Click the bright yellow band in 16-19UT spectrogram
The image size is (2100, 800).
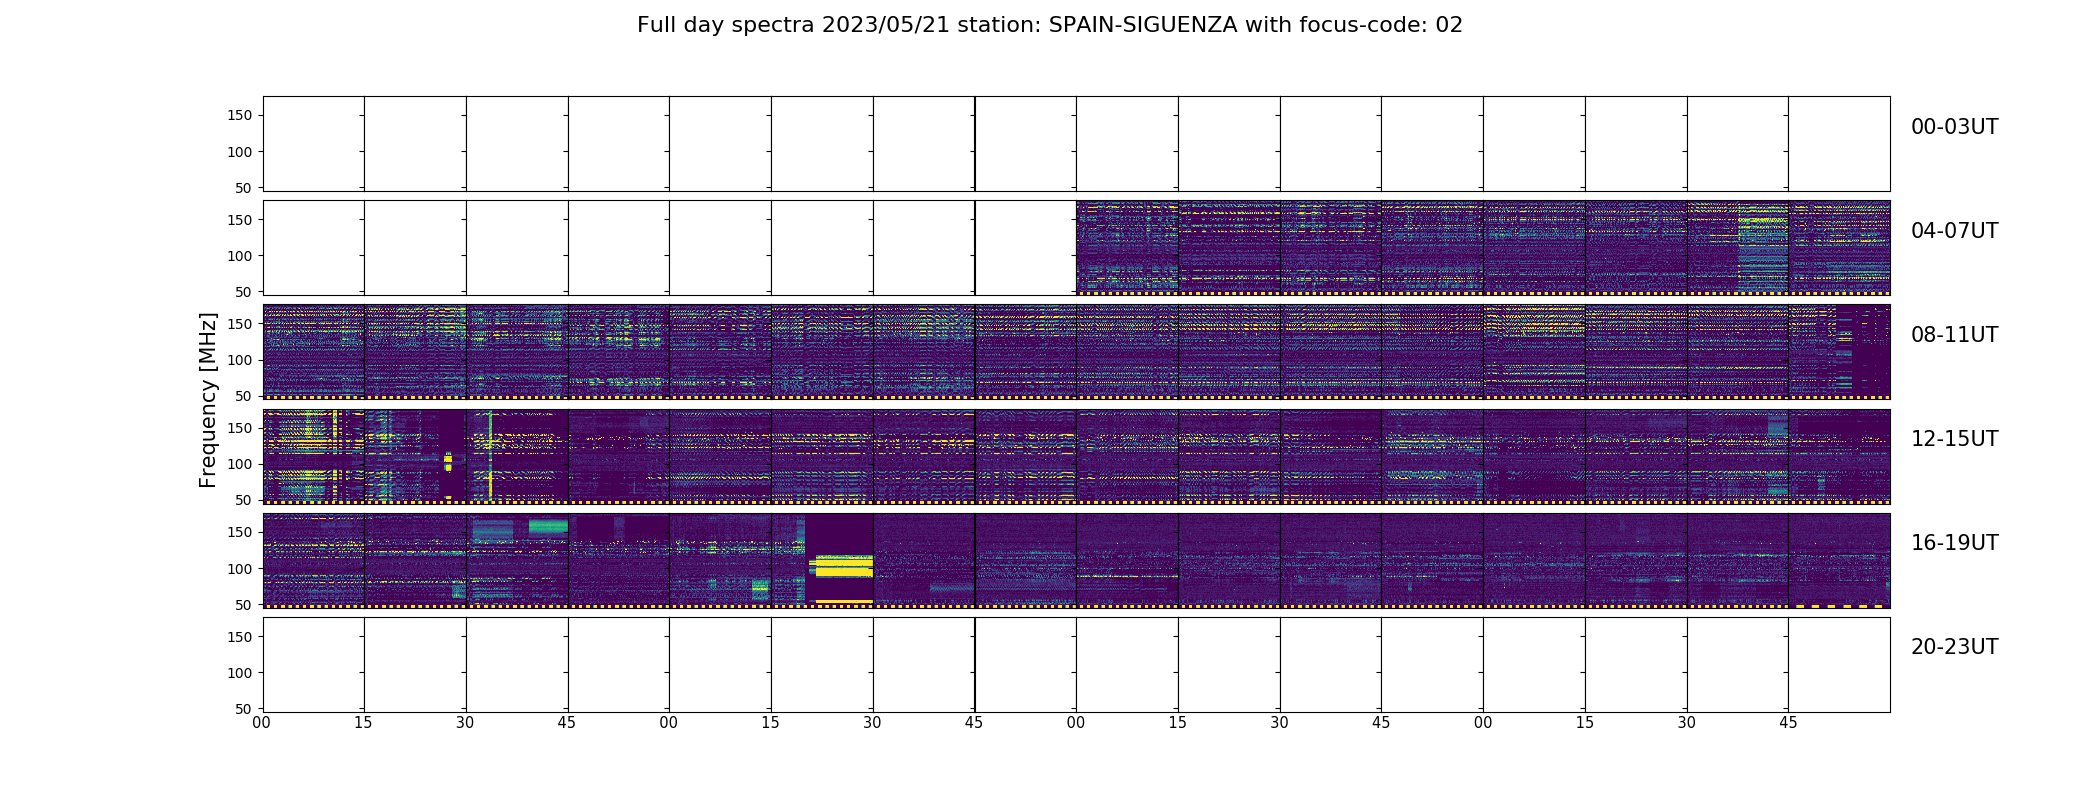(844, 567)
